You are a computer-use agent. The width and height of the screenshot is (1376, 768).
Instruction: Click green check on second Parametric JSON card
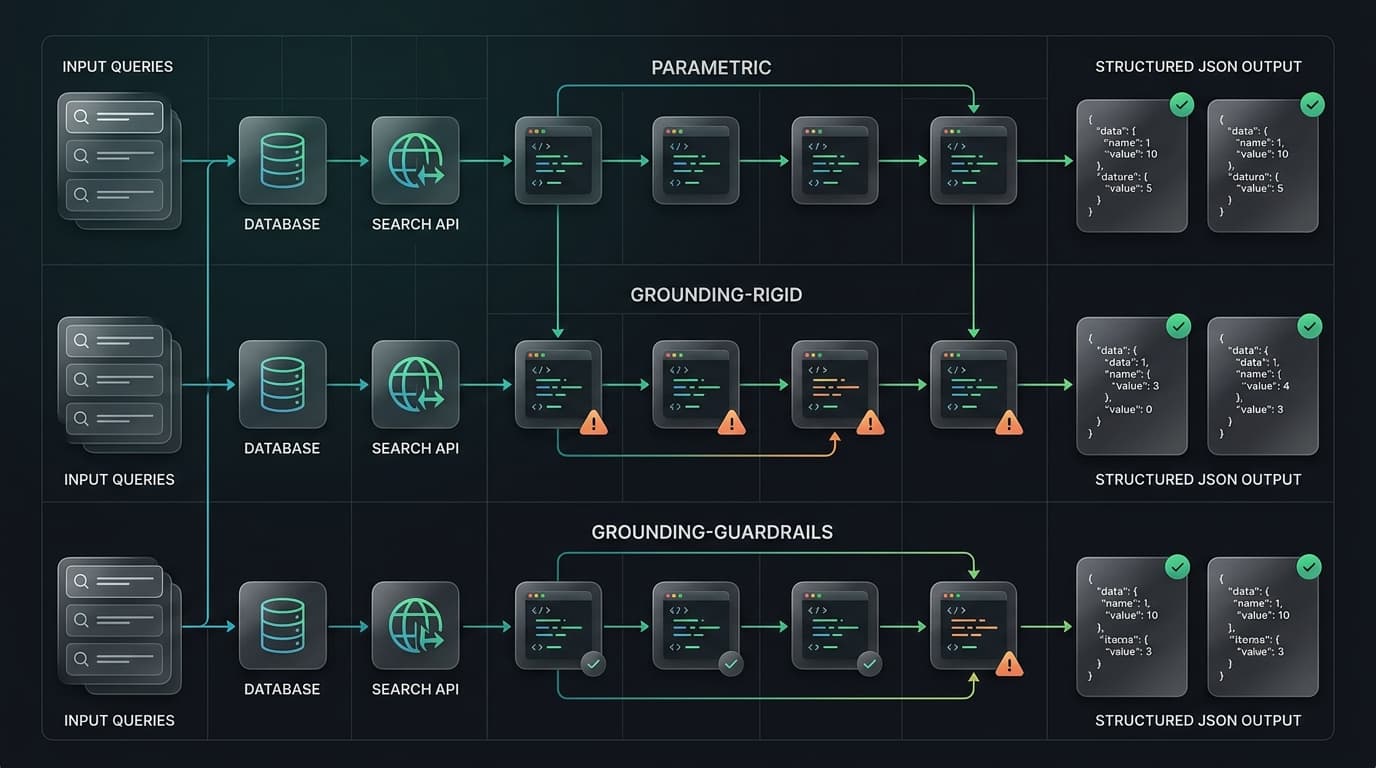click(x=1313, y=104)
